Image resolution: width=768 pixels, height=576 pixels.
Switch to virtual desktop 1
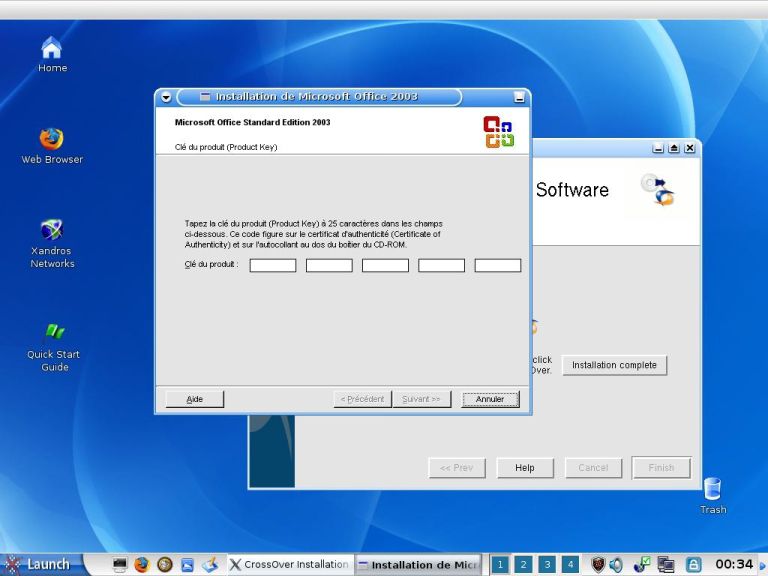tap(500, 565)
